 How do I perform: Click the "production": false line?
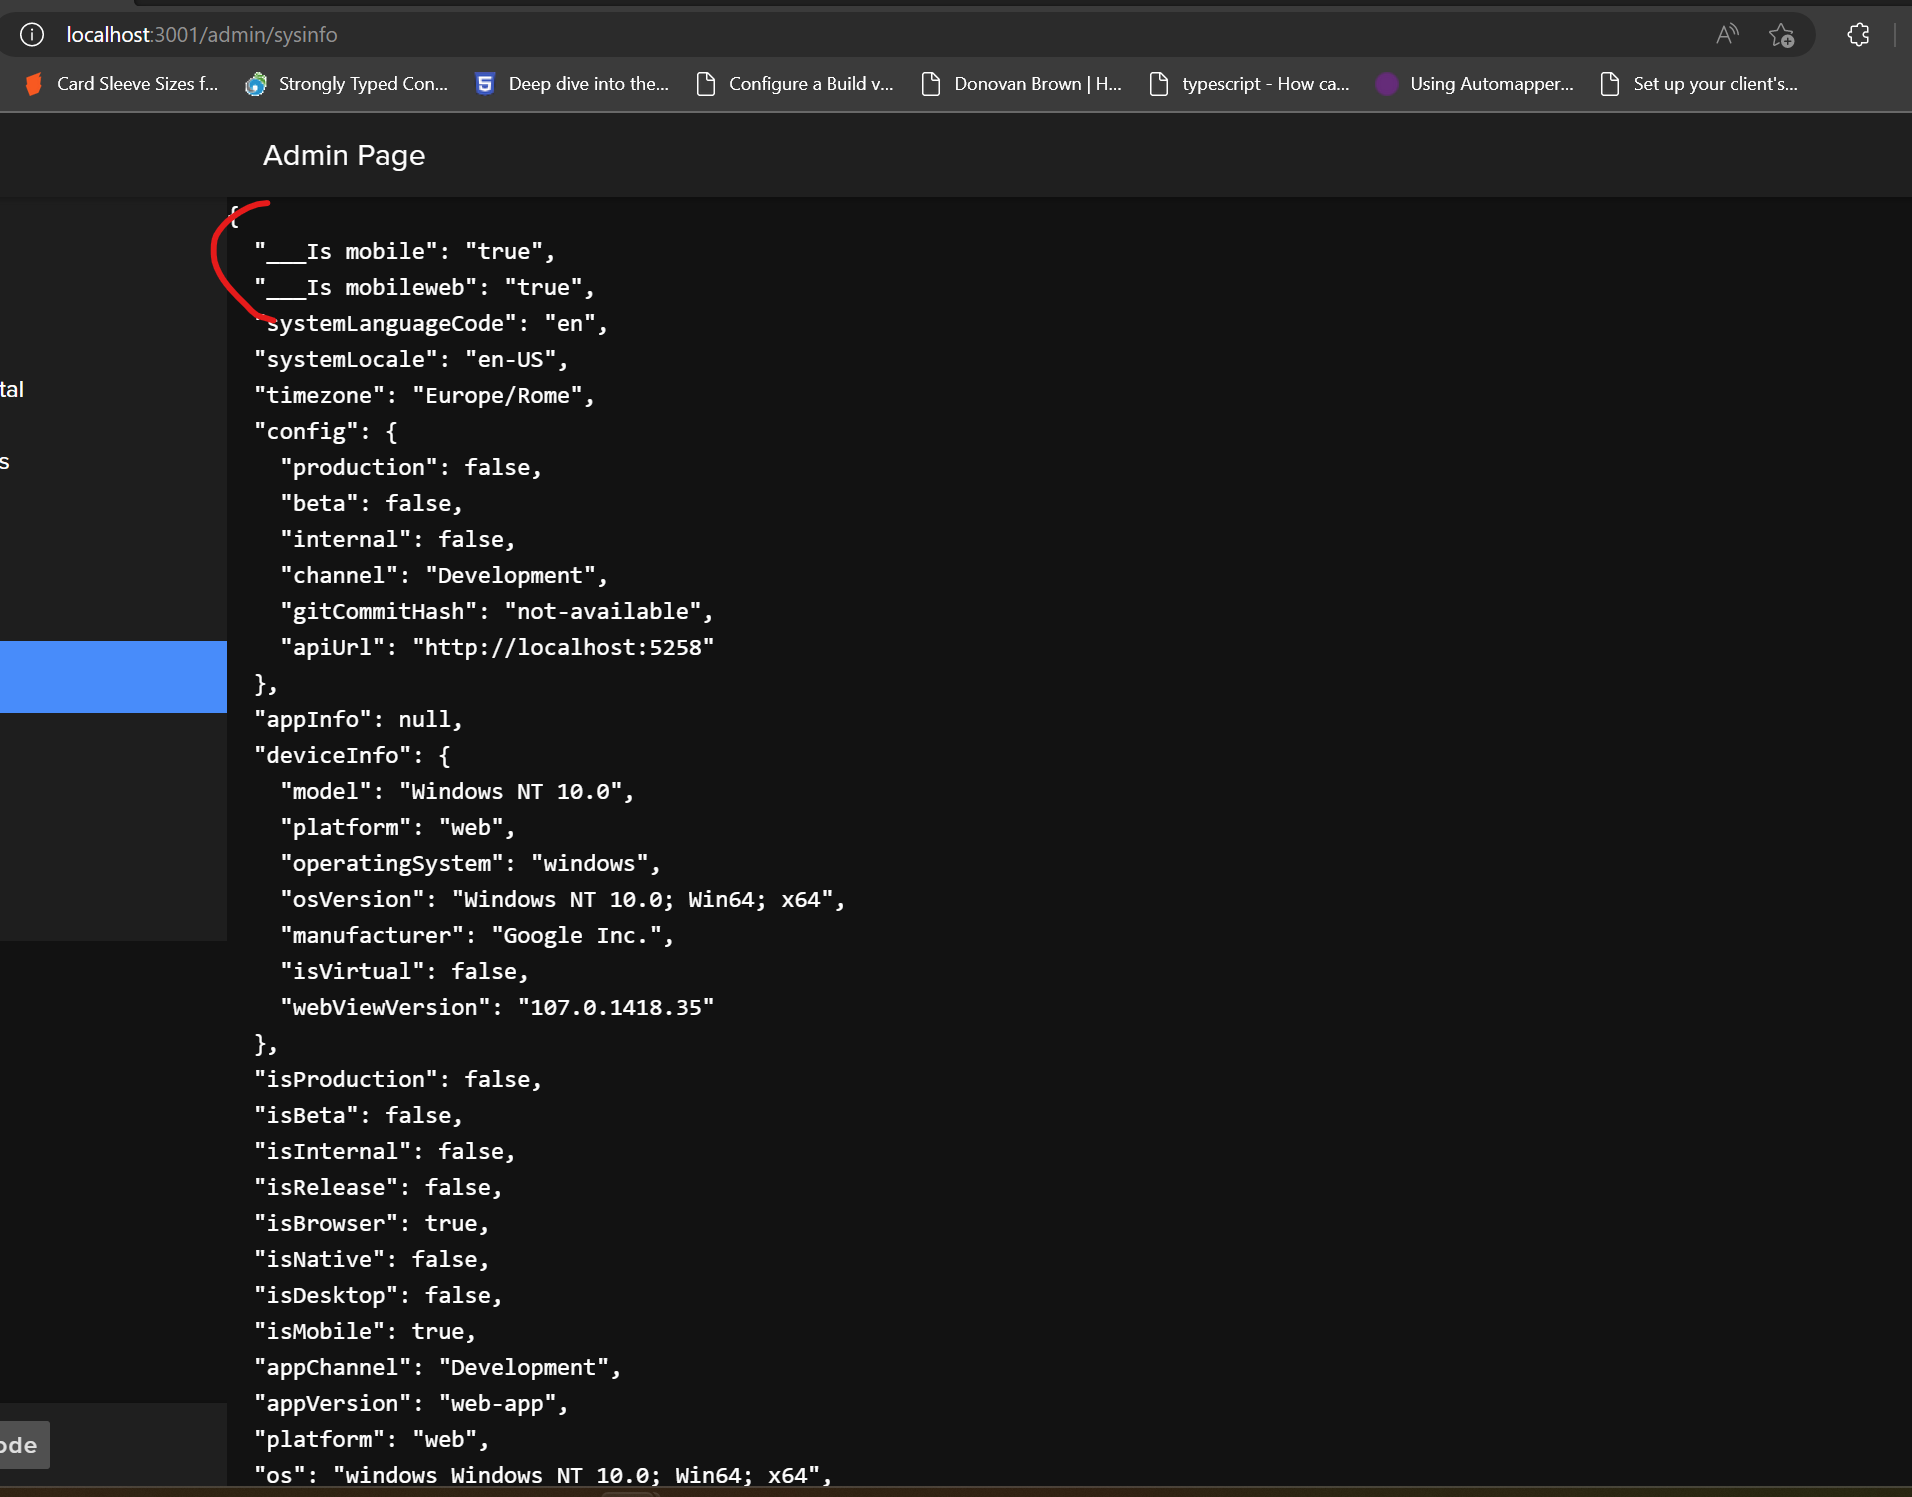[x=411, y=468]
